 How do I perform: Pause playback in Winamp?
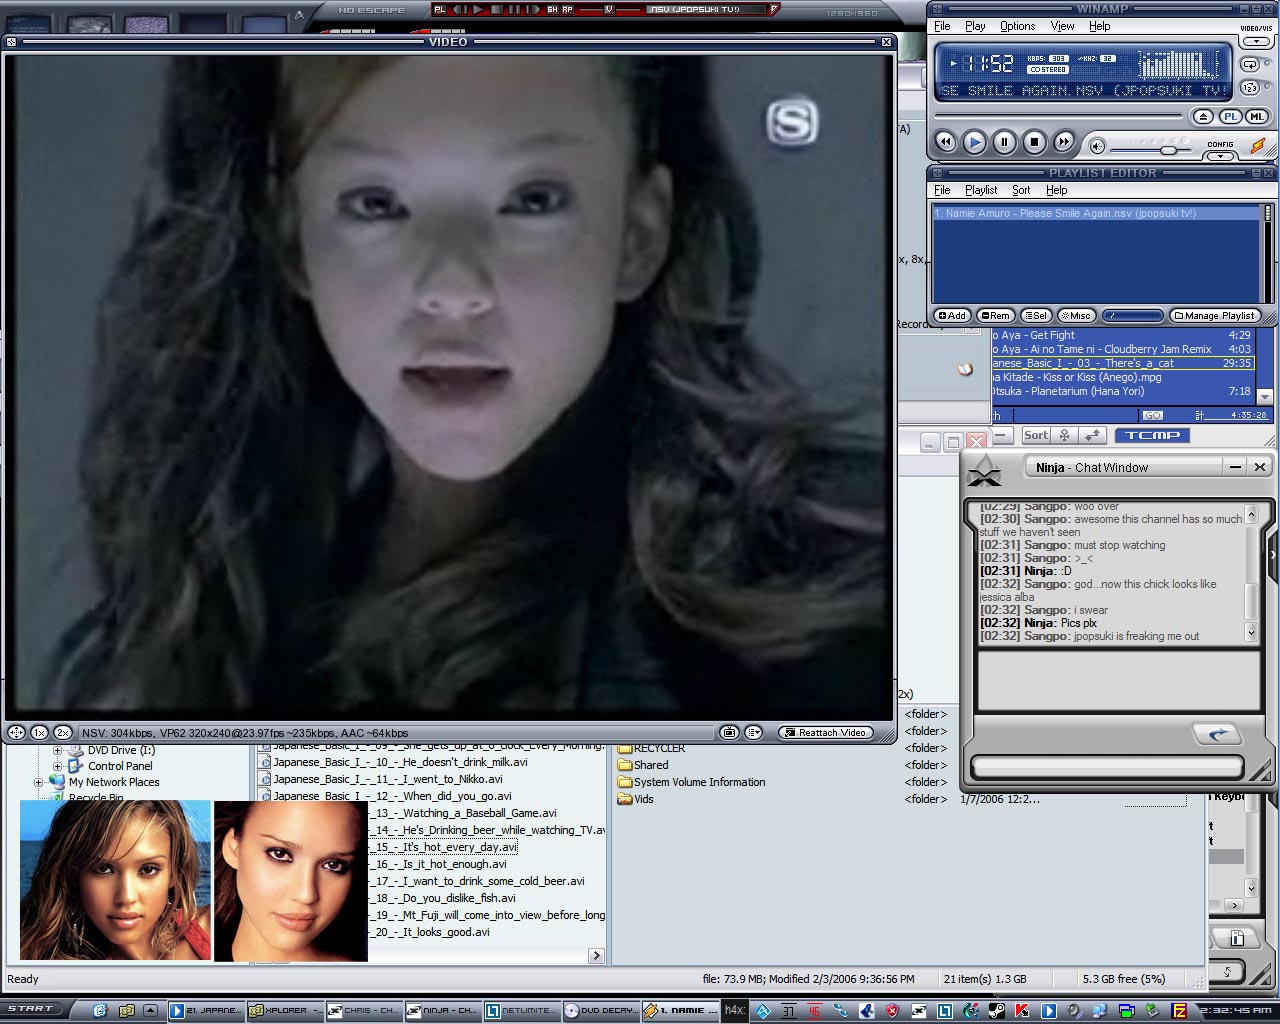(x=1004, y=143)
